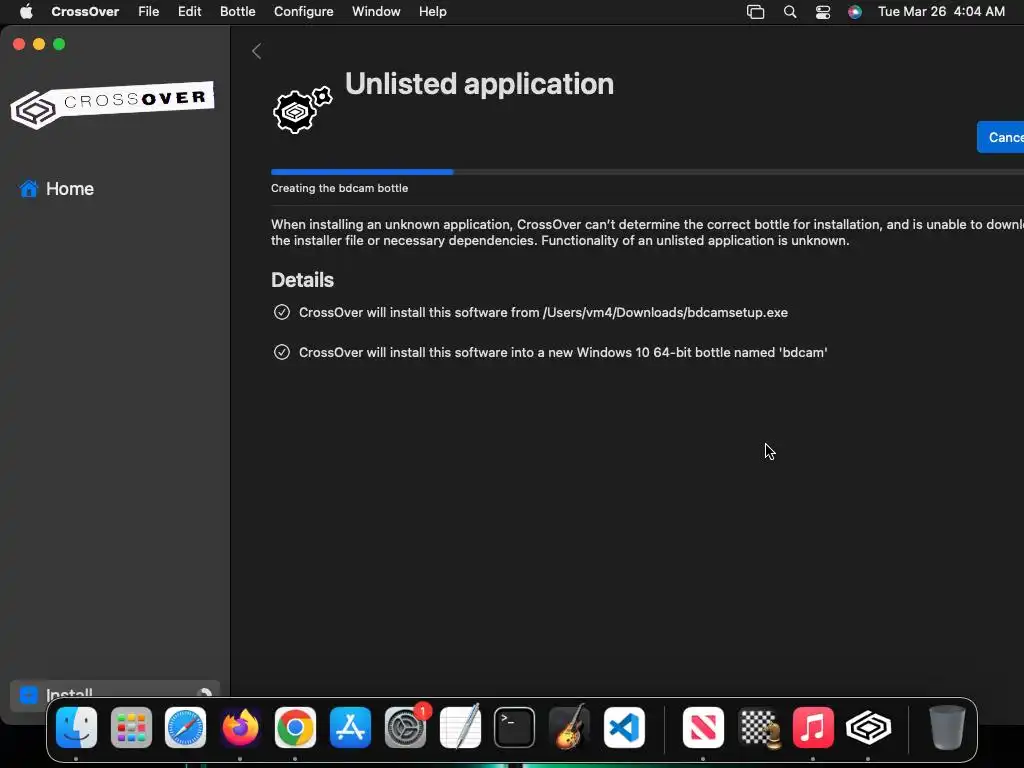Open Trash from the Dock
The height and width of the screenshot is (768, 1024).
pyautogui.click(x=947, y=727)
